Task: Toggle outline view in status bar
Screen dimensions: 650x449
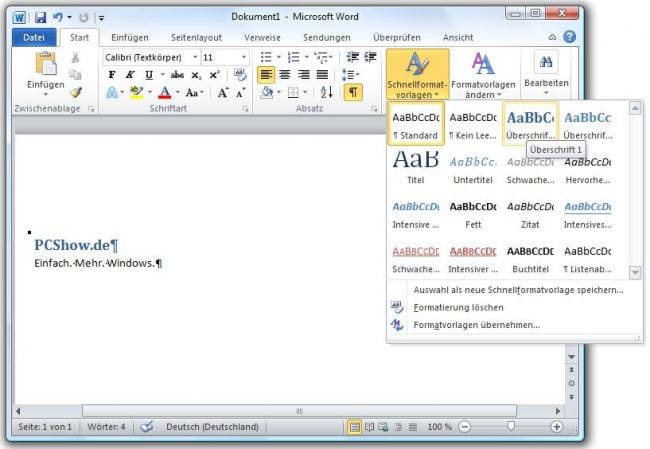Action: tap(398, 427)
